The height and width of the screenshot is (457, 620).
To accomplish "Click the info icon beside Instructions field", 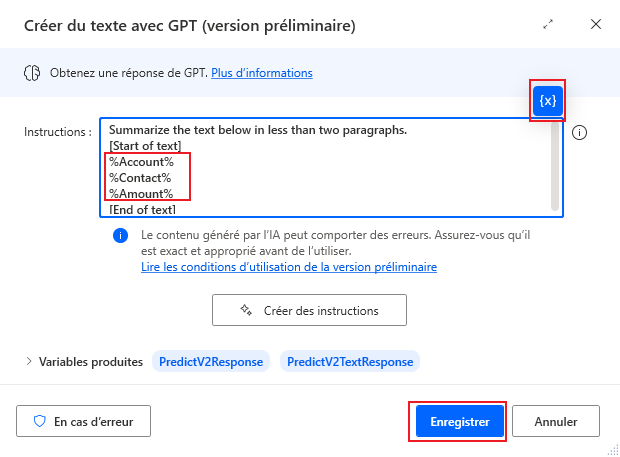I will click(x=580, y=132).
